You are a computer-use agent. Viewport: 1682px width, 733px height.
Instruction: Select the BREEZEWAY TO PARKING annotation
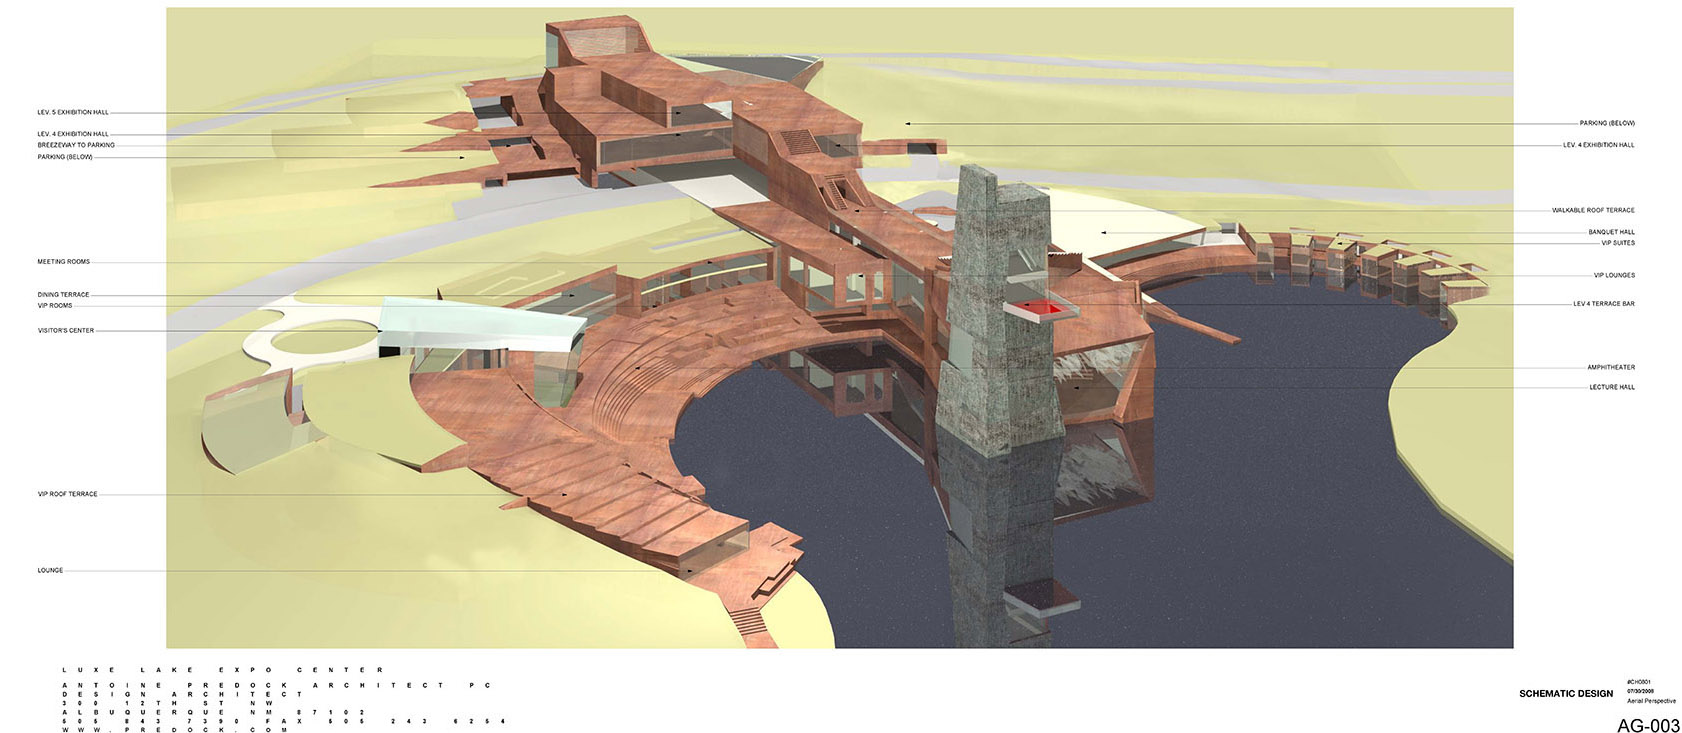(76, 145)
